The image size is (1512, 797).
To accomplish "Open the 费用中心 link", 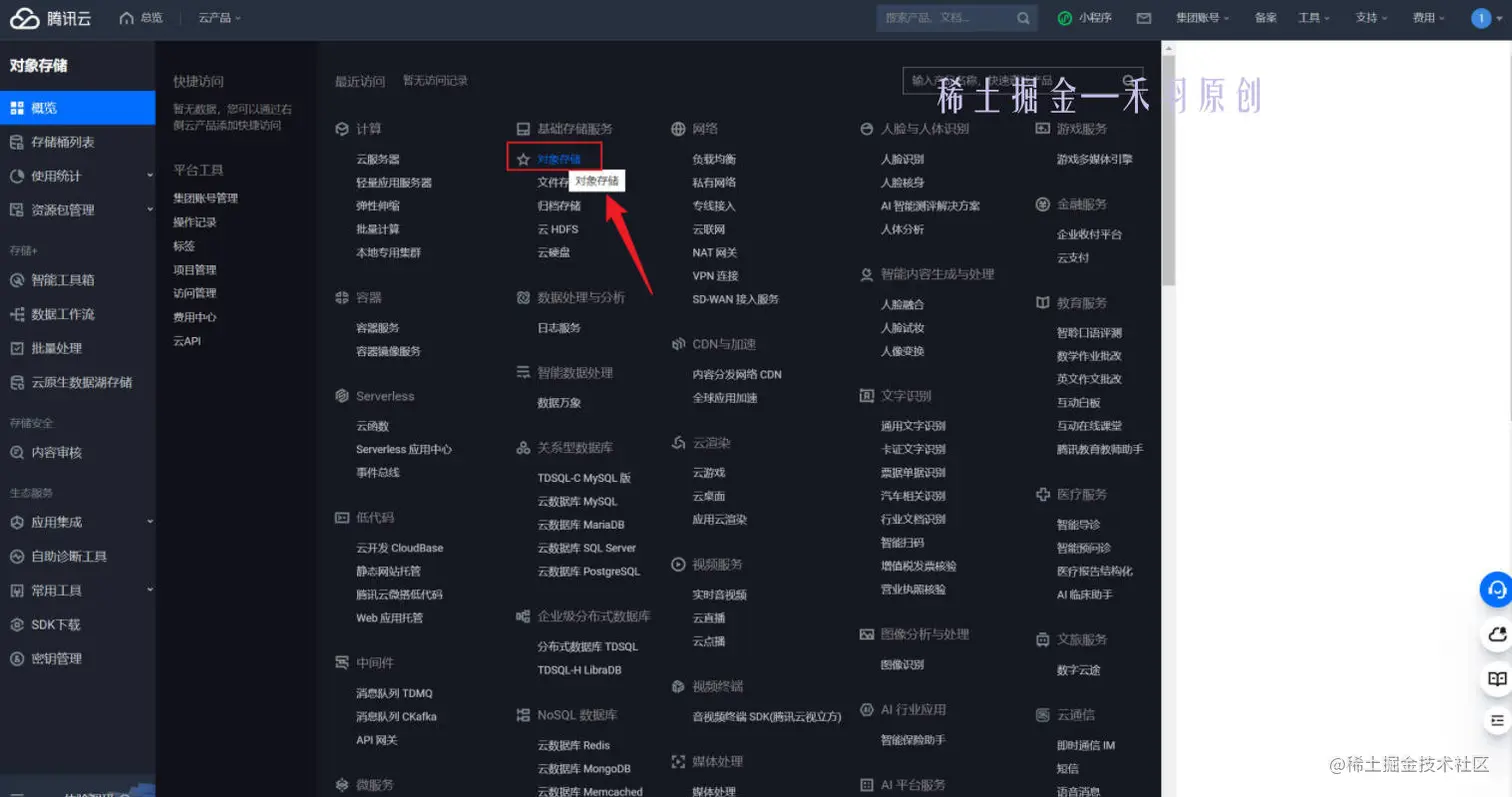I will click(x=194, y=317).
